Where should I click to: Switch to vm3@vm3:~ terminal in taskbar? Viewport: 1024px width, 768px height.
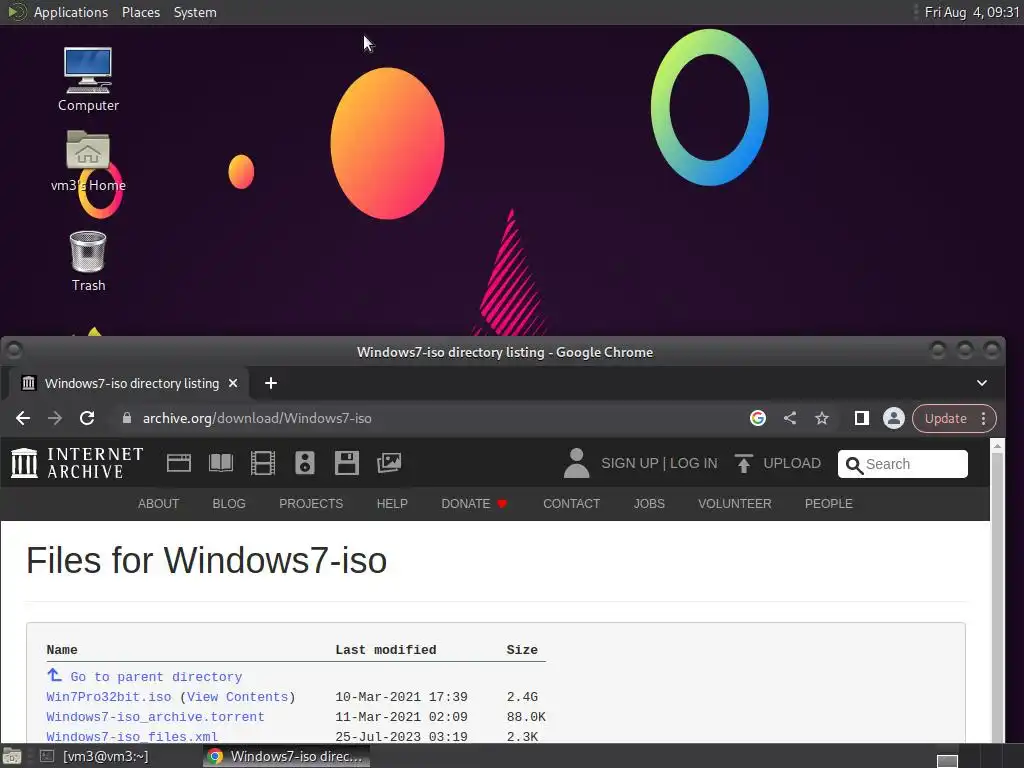[95, 756]
